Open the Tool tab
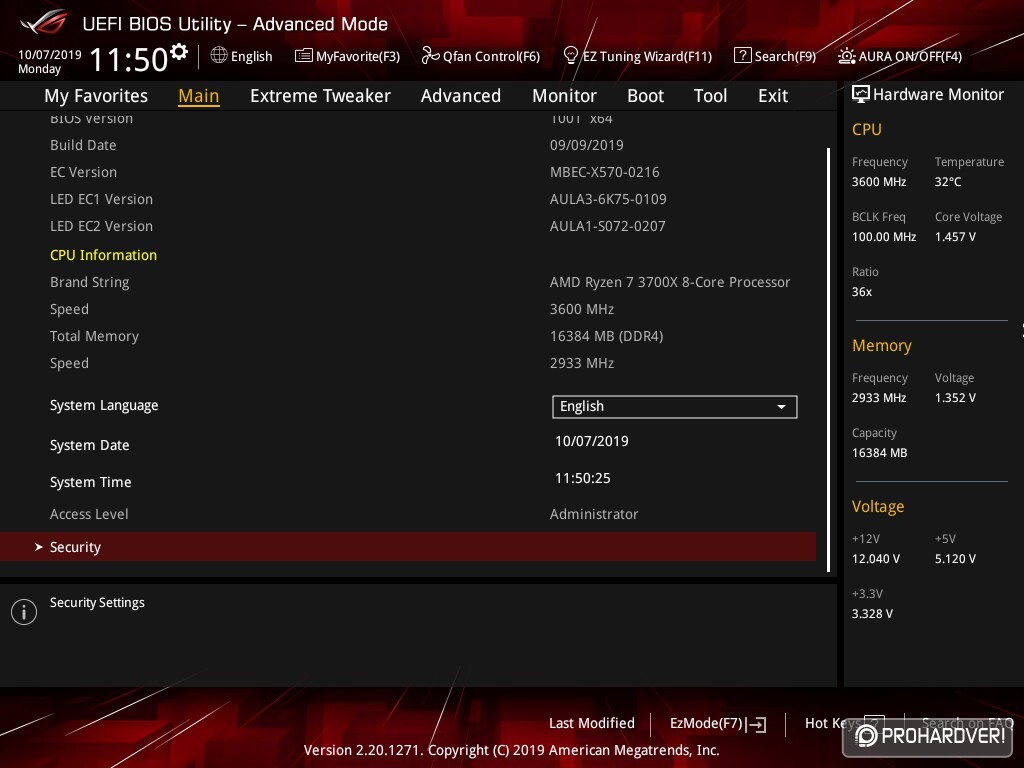The image size is (1024, 768). [710, 96]
